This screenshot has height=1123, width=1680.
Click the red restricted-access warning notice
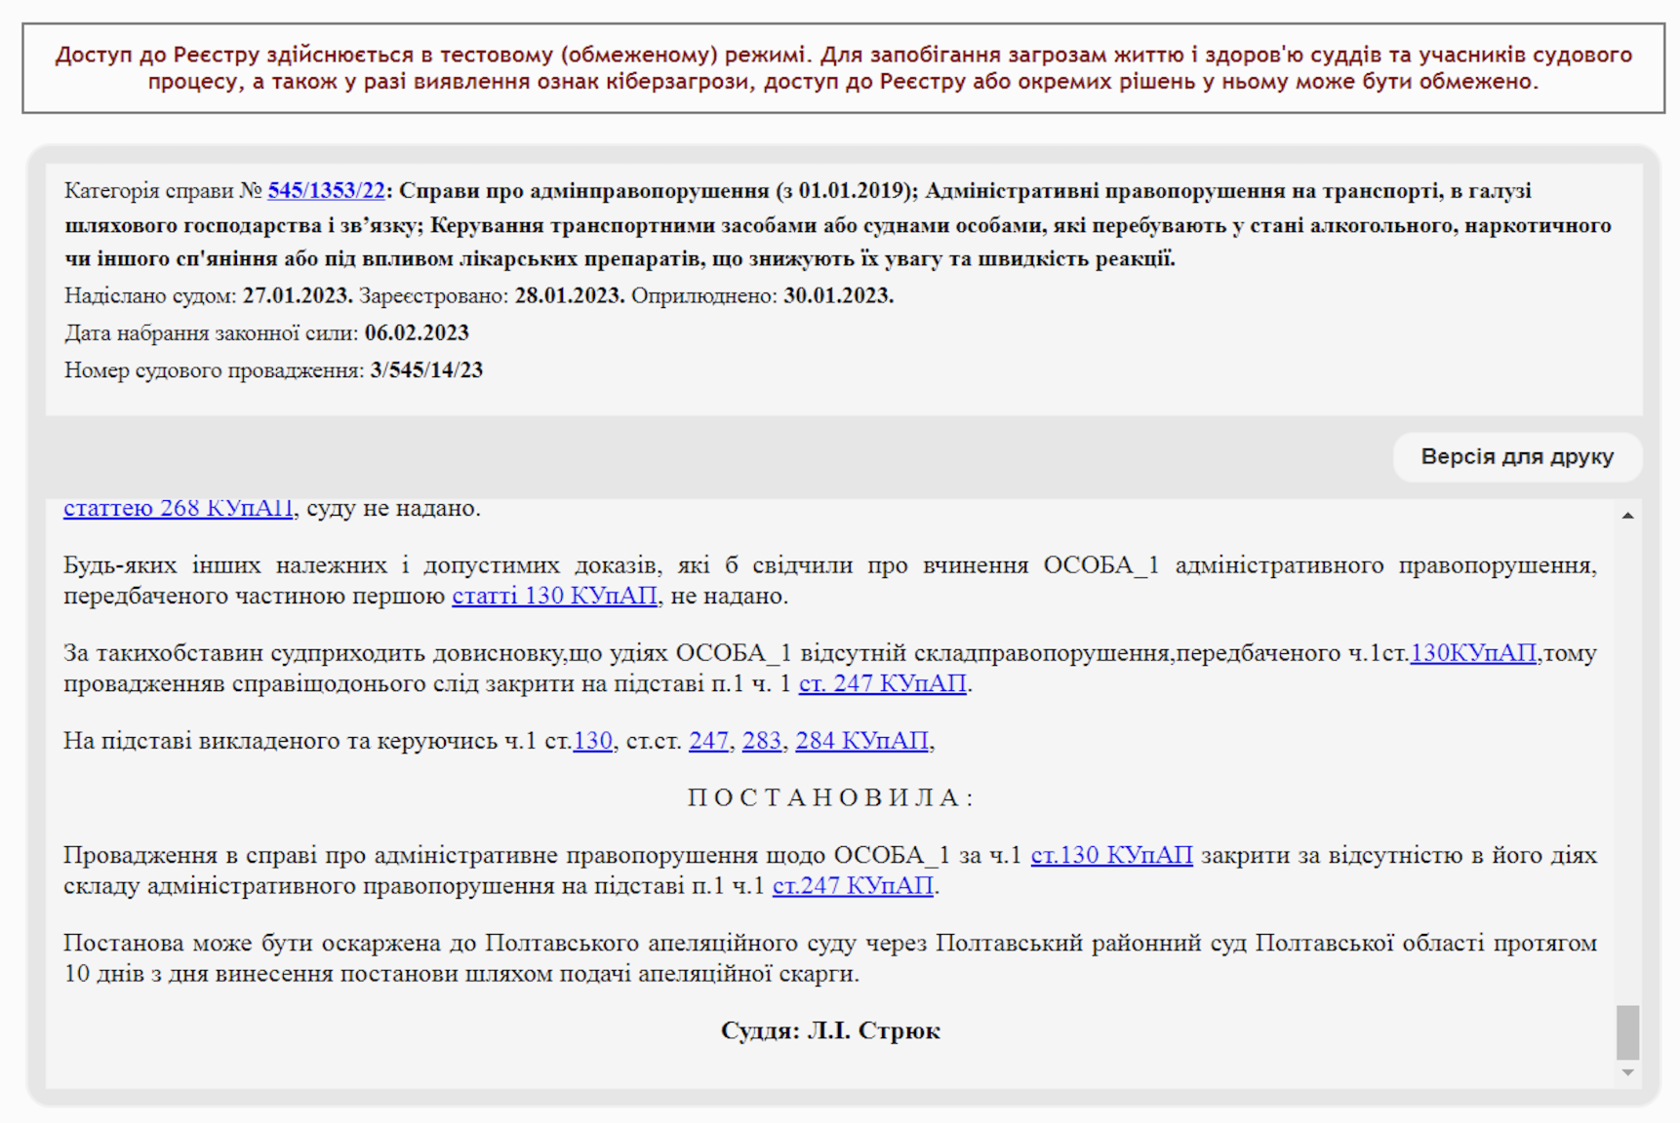[x=842, y=68]
